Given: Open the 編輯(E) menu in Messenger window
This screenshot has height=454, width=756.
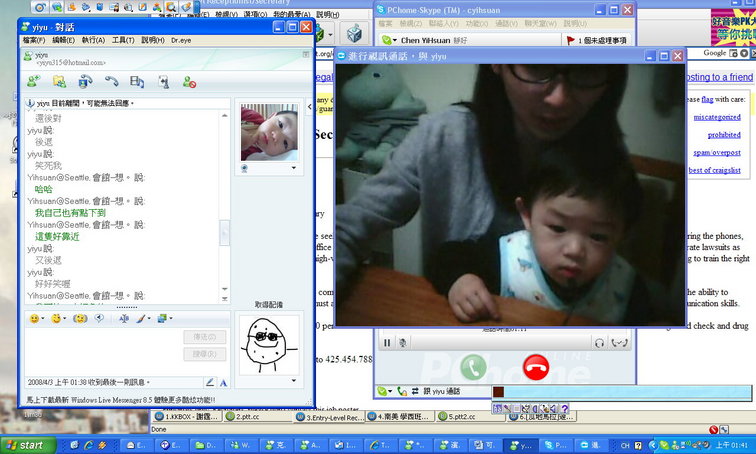Looking at the screenshot, I should point(63,40).
